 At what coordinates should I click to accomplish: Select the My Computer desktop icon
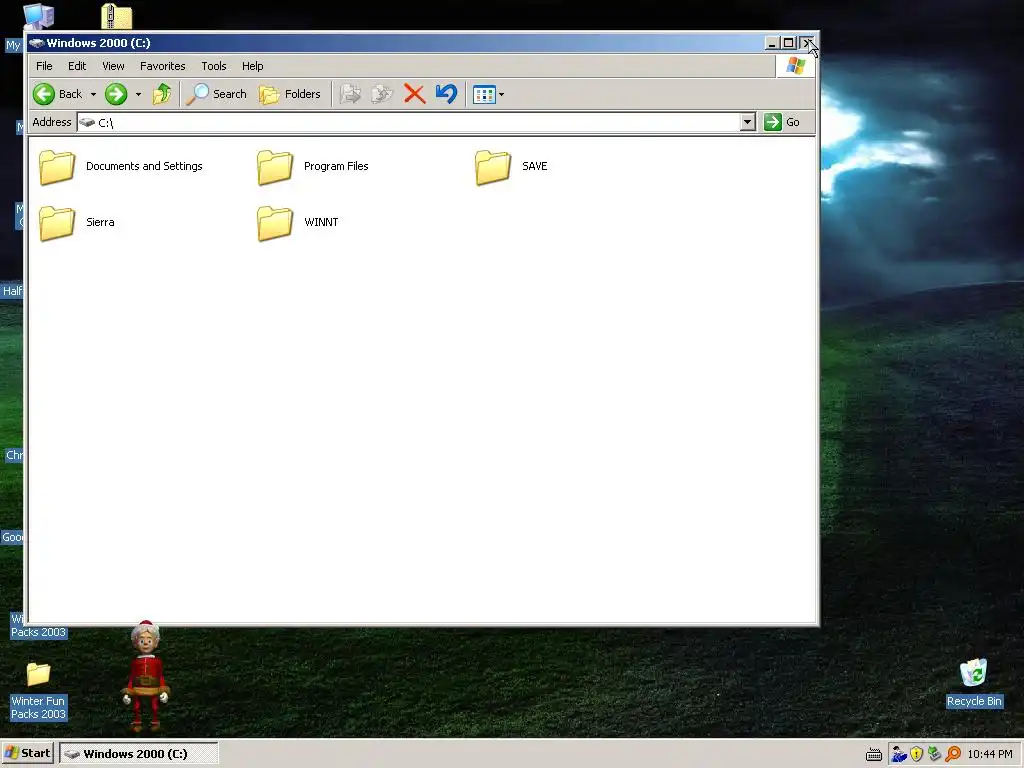tap(38, 16)
